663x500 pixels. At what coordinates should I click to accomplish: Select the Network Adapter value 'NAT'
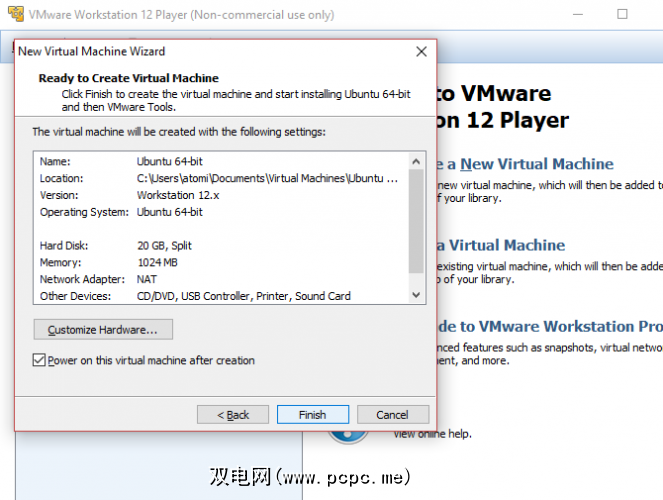point(147,279)
